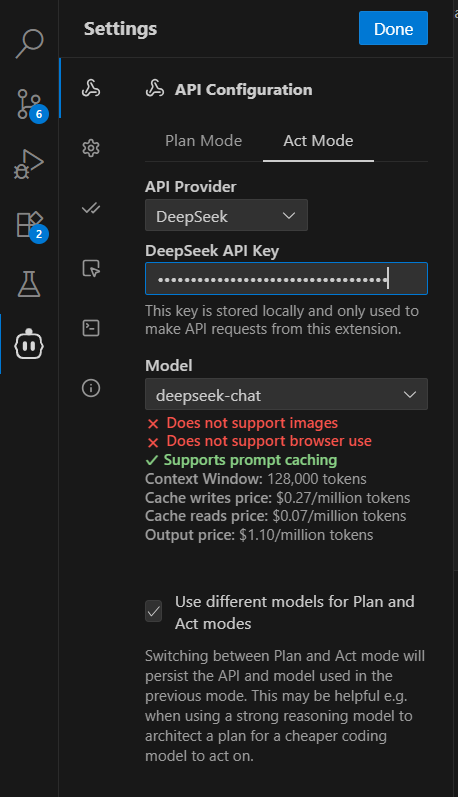The image size is (458, 797).
Task: Select About info circle section
Action: tap(91, 388)
